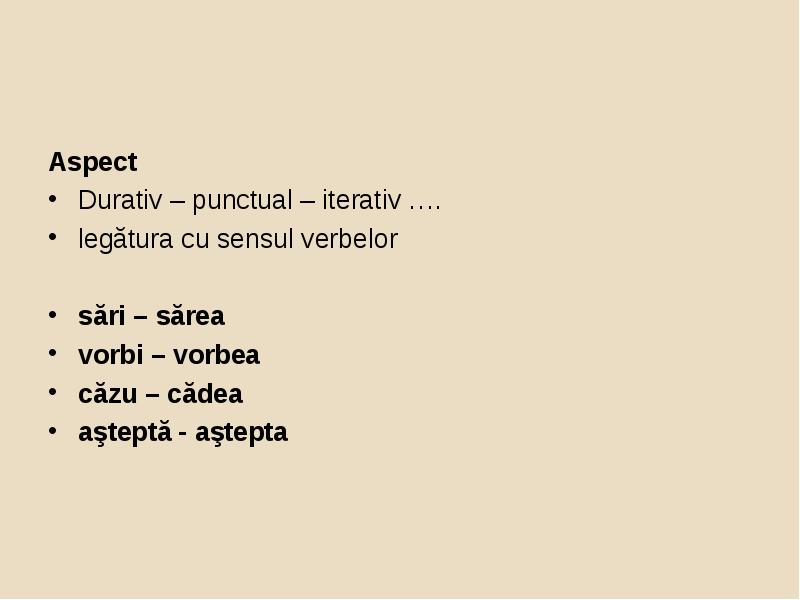The width and height of the screenshot is (800, 600).
Task: Click the word căzu
Action: click(108, 394)
